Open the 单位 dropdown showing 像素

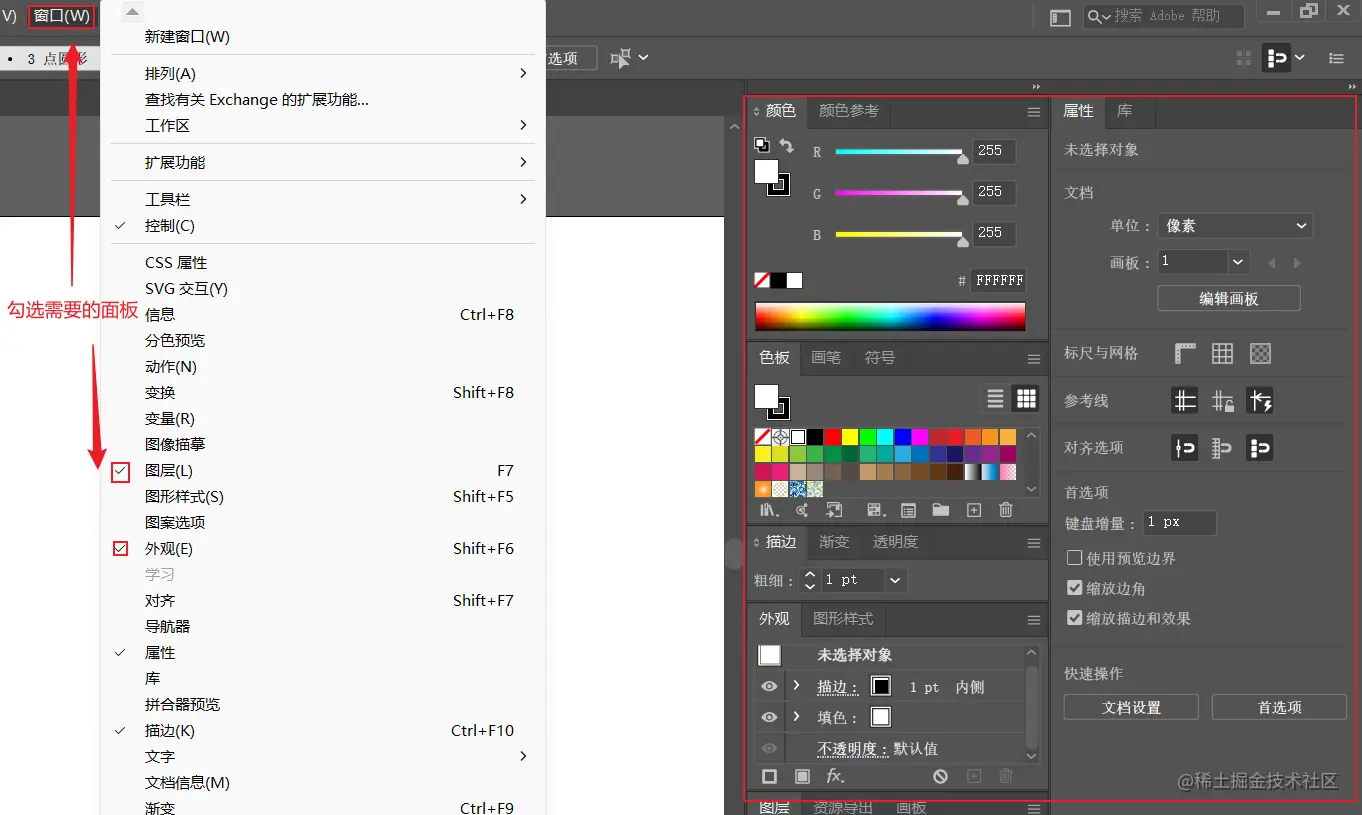(x=1235, y=226)
